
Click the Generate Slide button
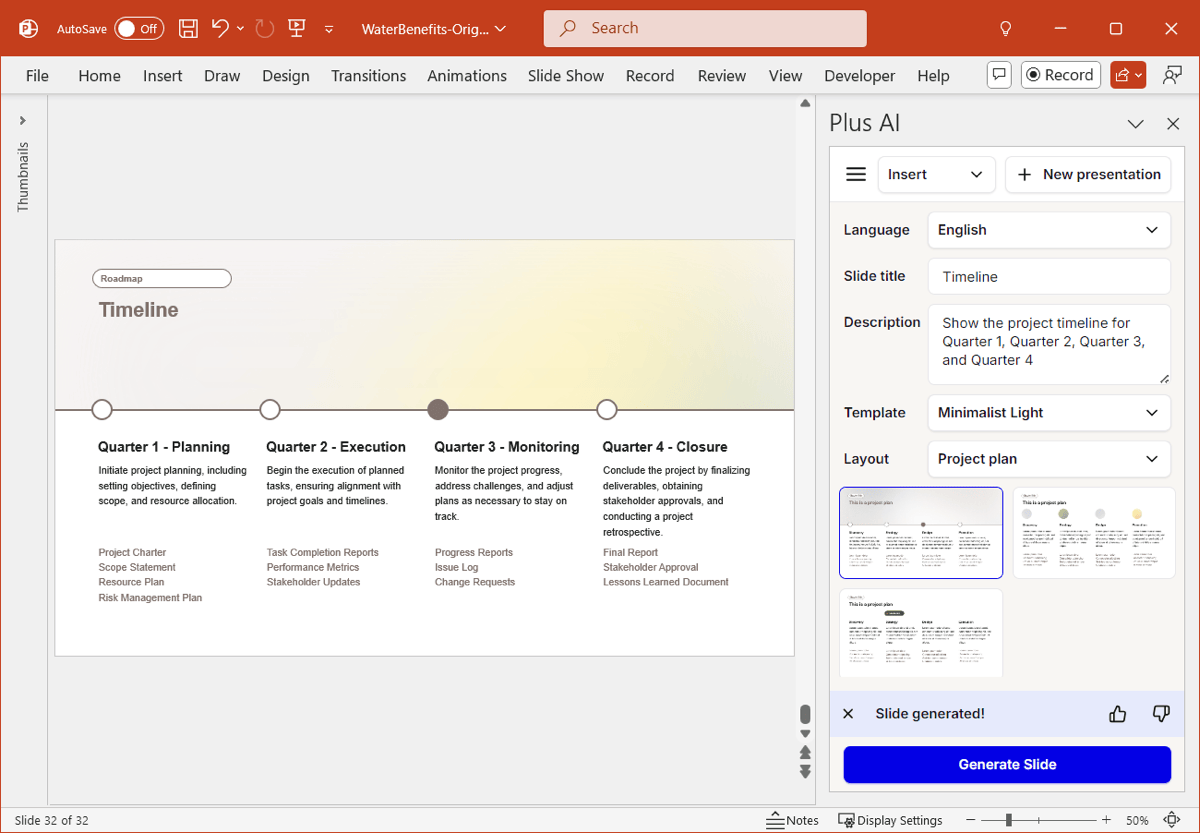[x=1007, y=765]
